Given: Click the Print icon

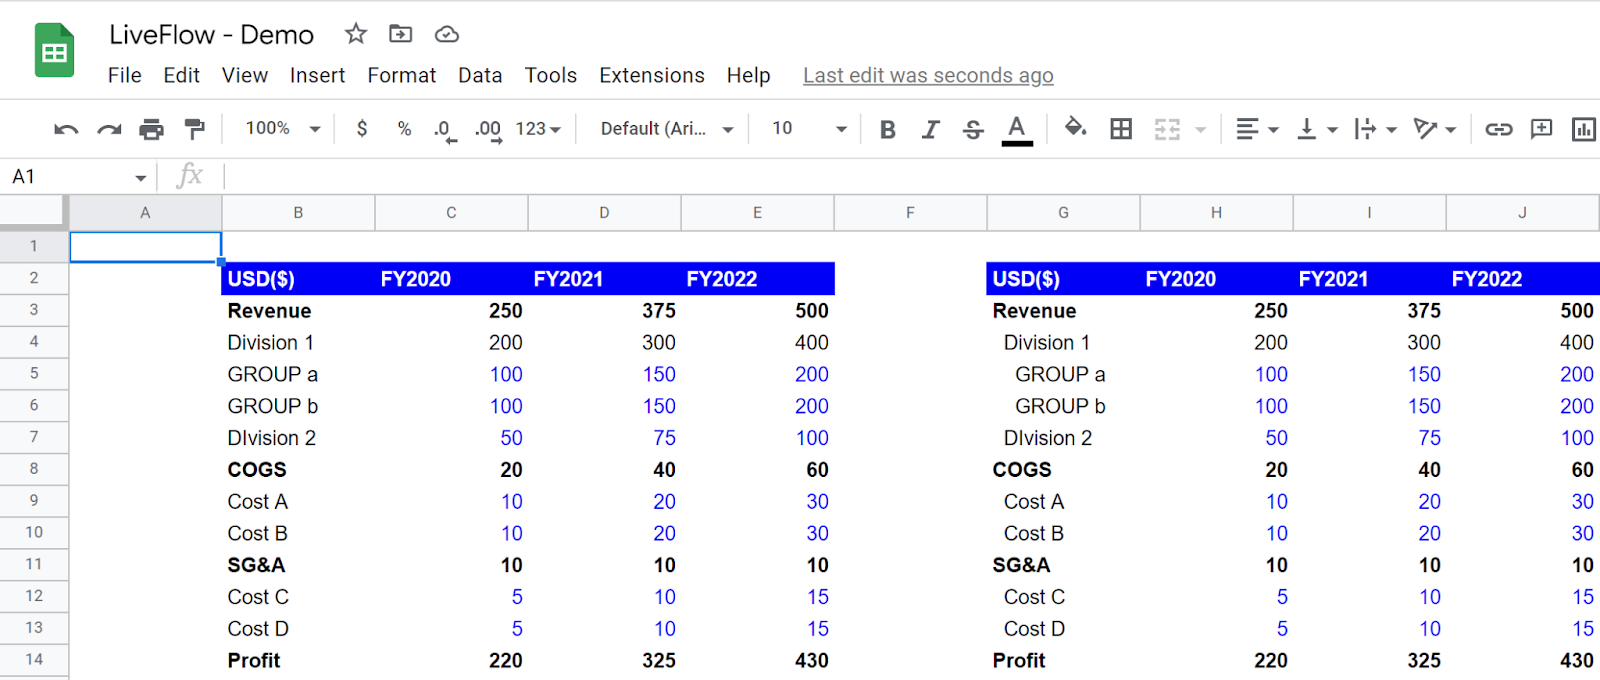Looking at the screenshot, I should 151,129.
